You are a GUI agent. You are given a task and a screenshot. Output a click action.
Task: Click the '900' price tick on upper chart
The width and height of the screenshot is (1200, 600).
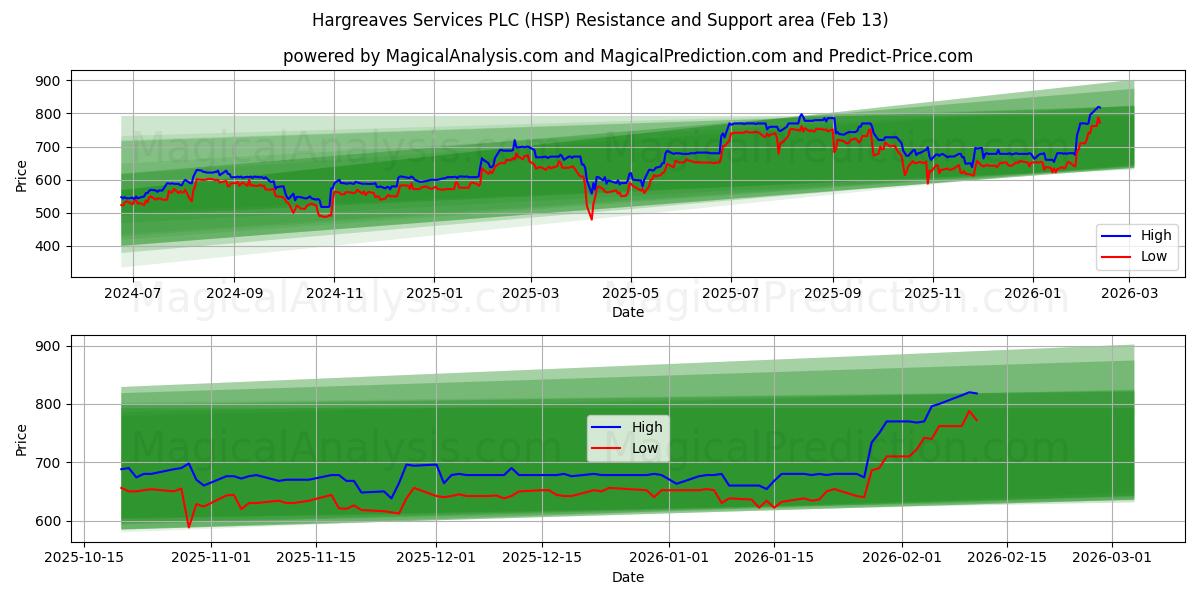click(x=49, y=81)
